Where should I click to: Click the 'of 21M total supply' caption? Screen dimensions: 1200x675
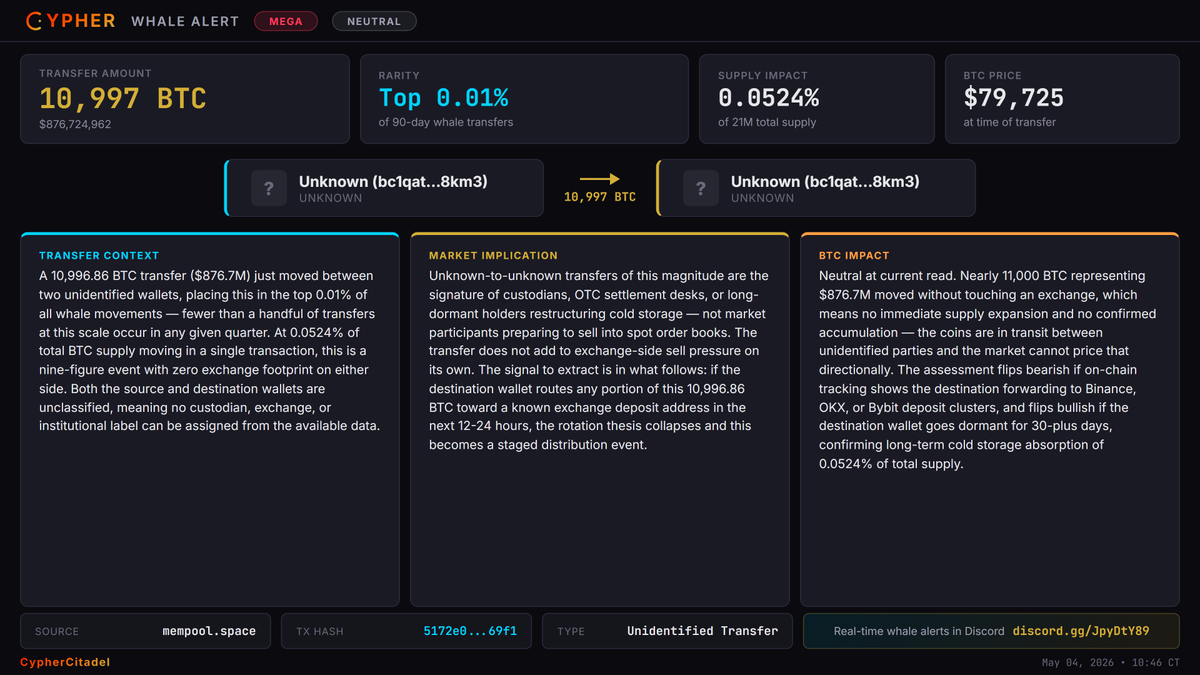tap(767, 122)
